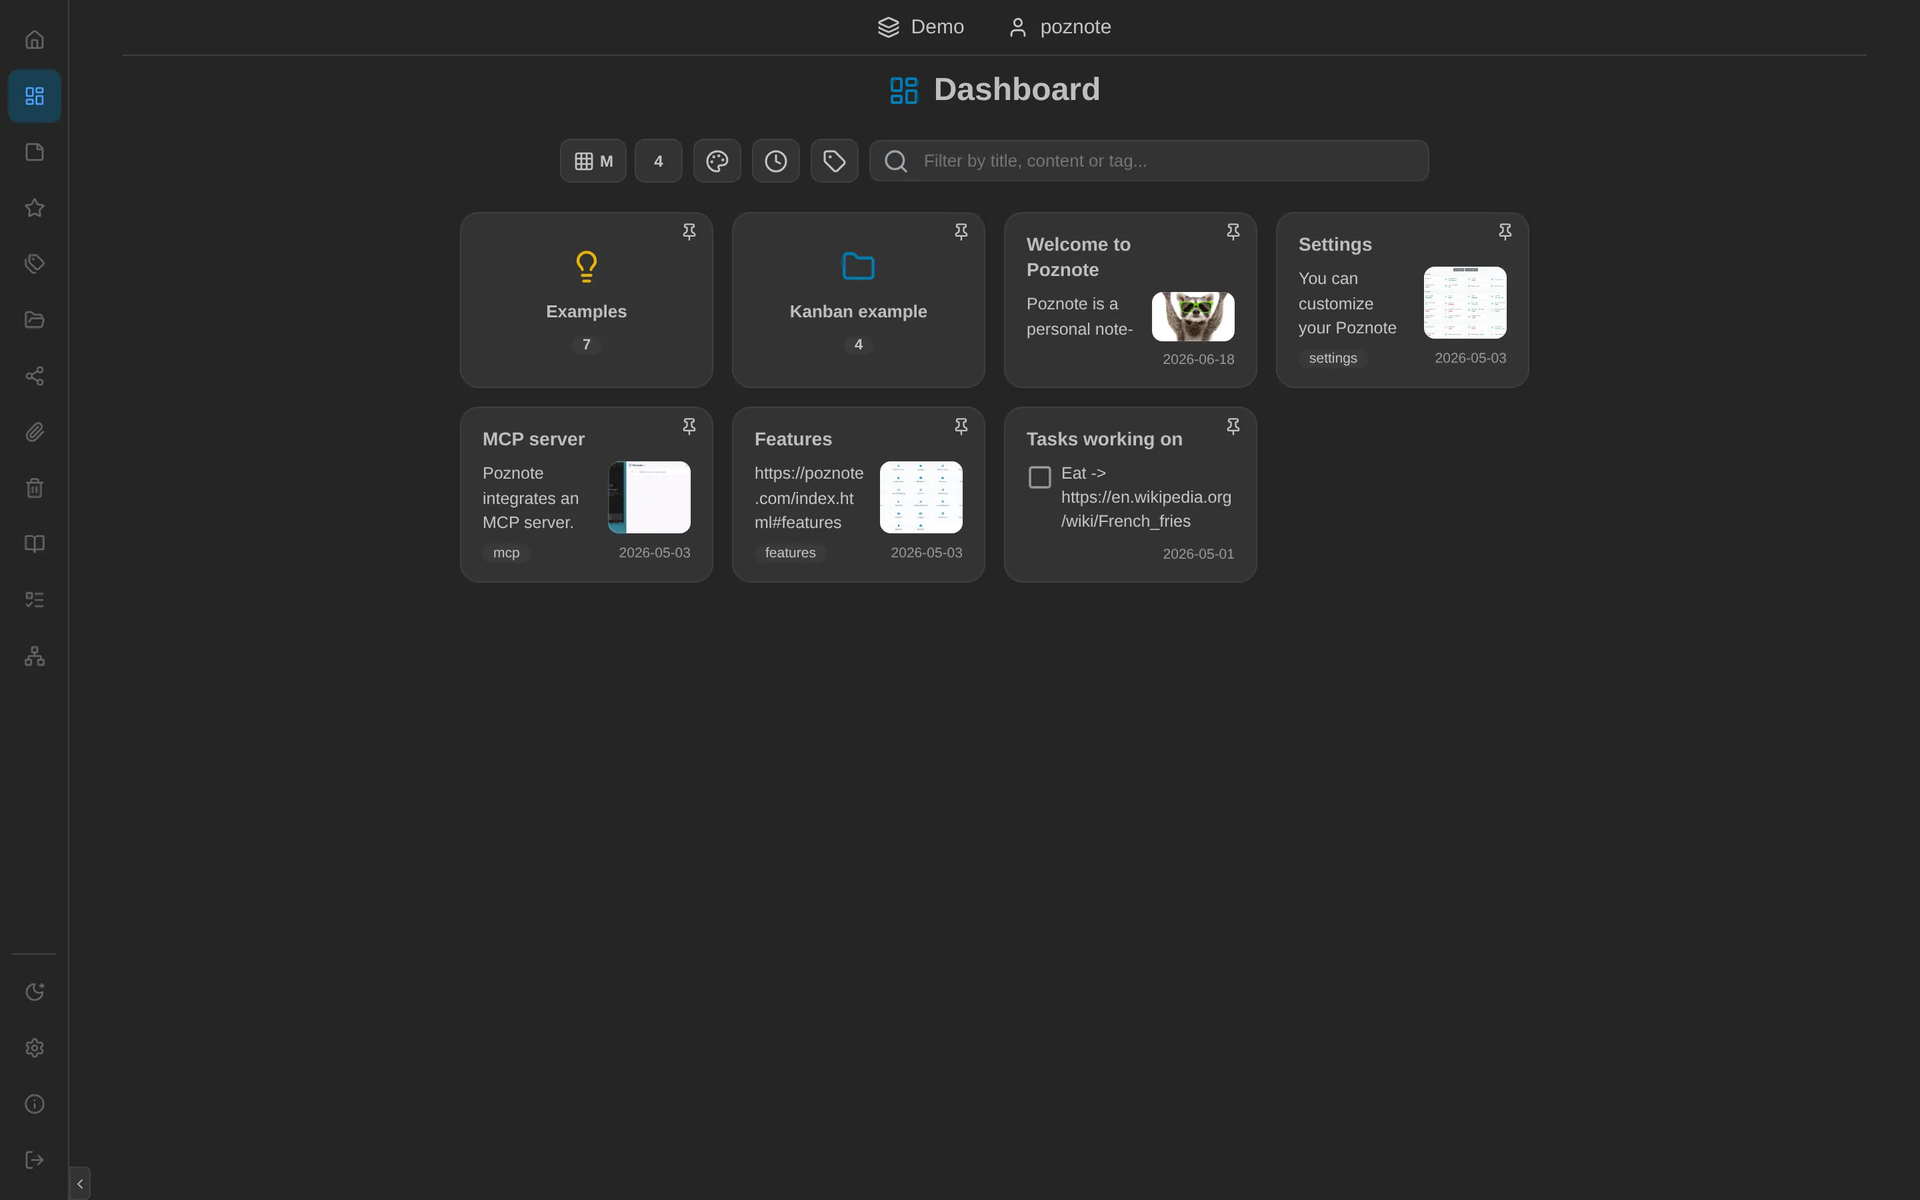Click the Features note thumbnail
Image resolution: width=1920 pixels, height=1200 pixels.
coord(921,497)
